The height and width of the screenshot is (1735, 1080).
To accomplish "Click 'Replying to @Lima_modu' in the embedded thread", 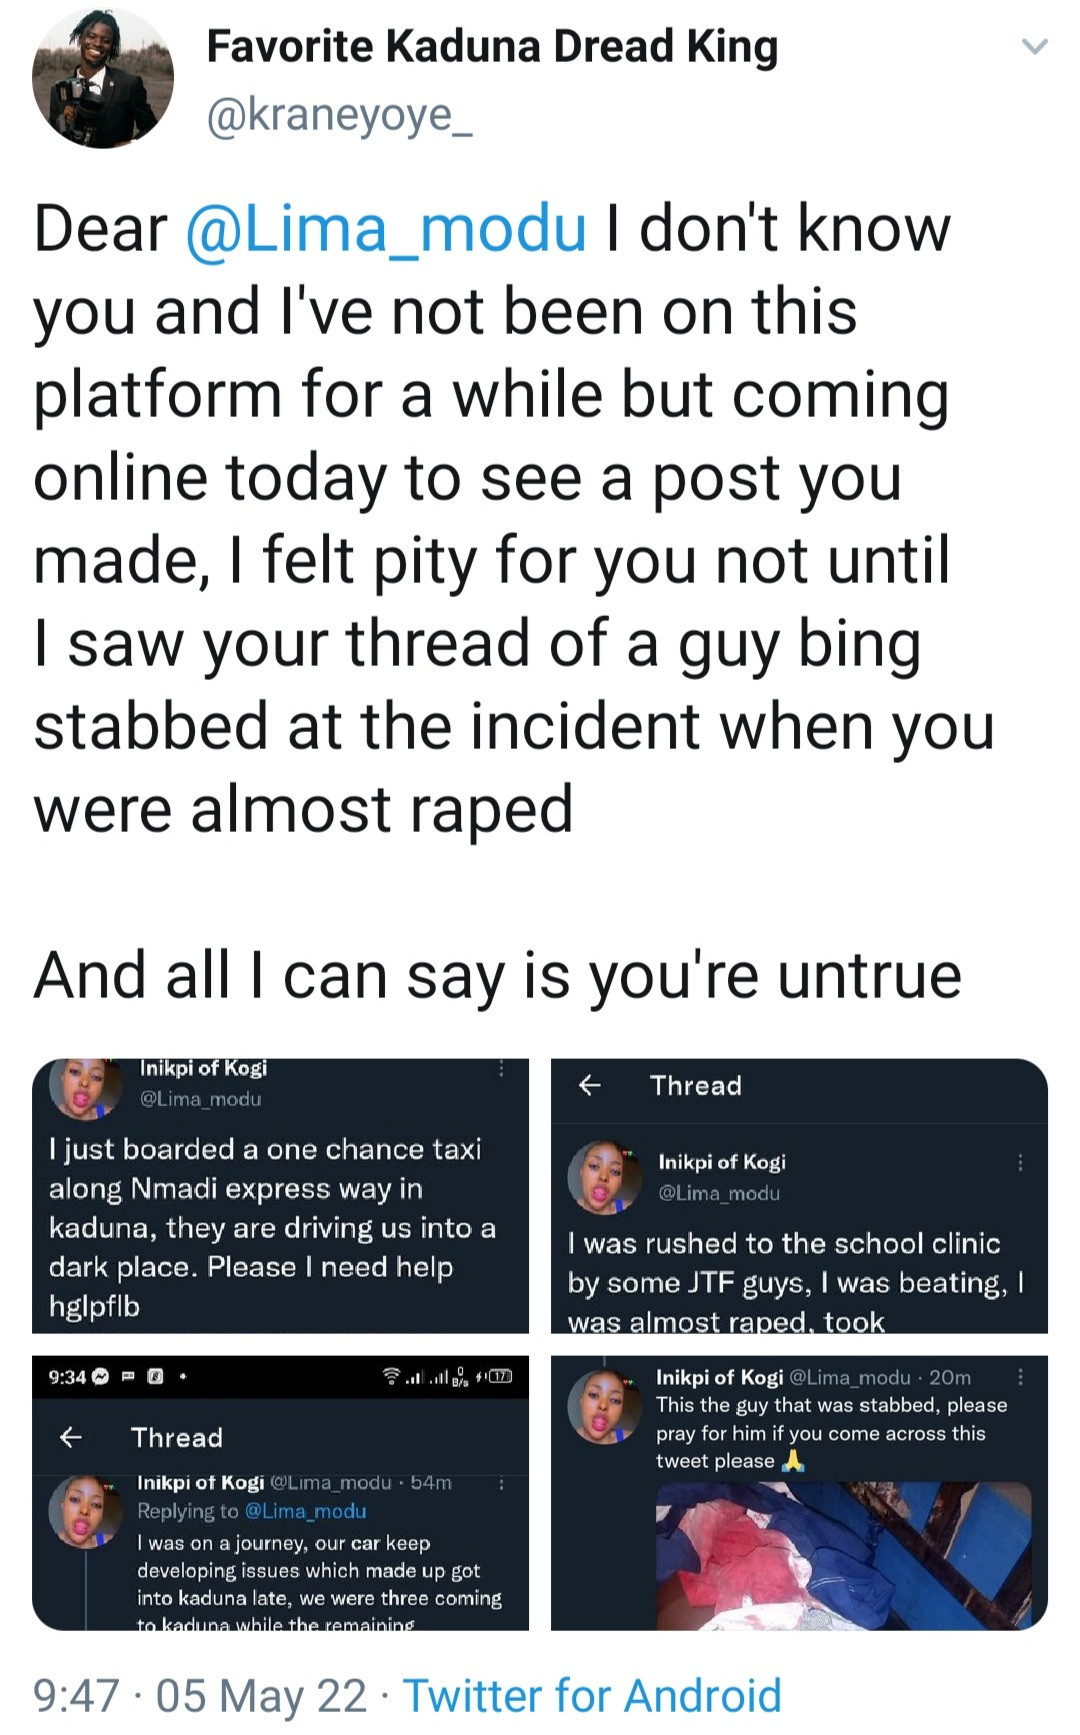I will (x=252, y=1511).
